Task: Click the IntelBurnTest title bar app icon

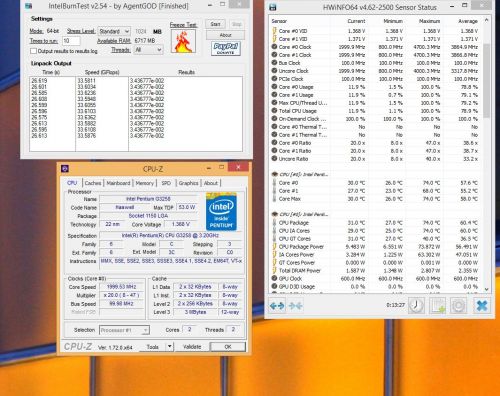Action: [x=29, y=6]
